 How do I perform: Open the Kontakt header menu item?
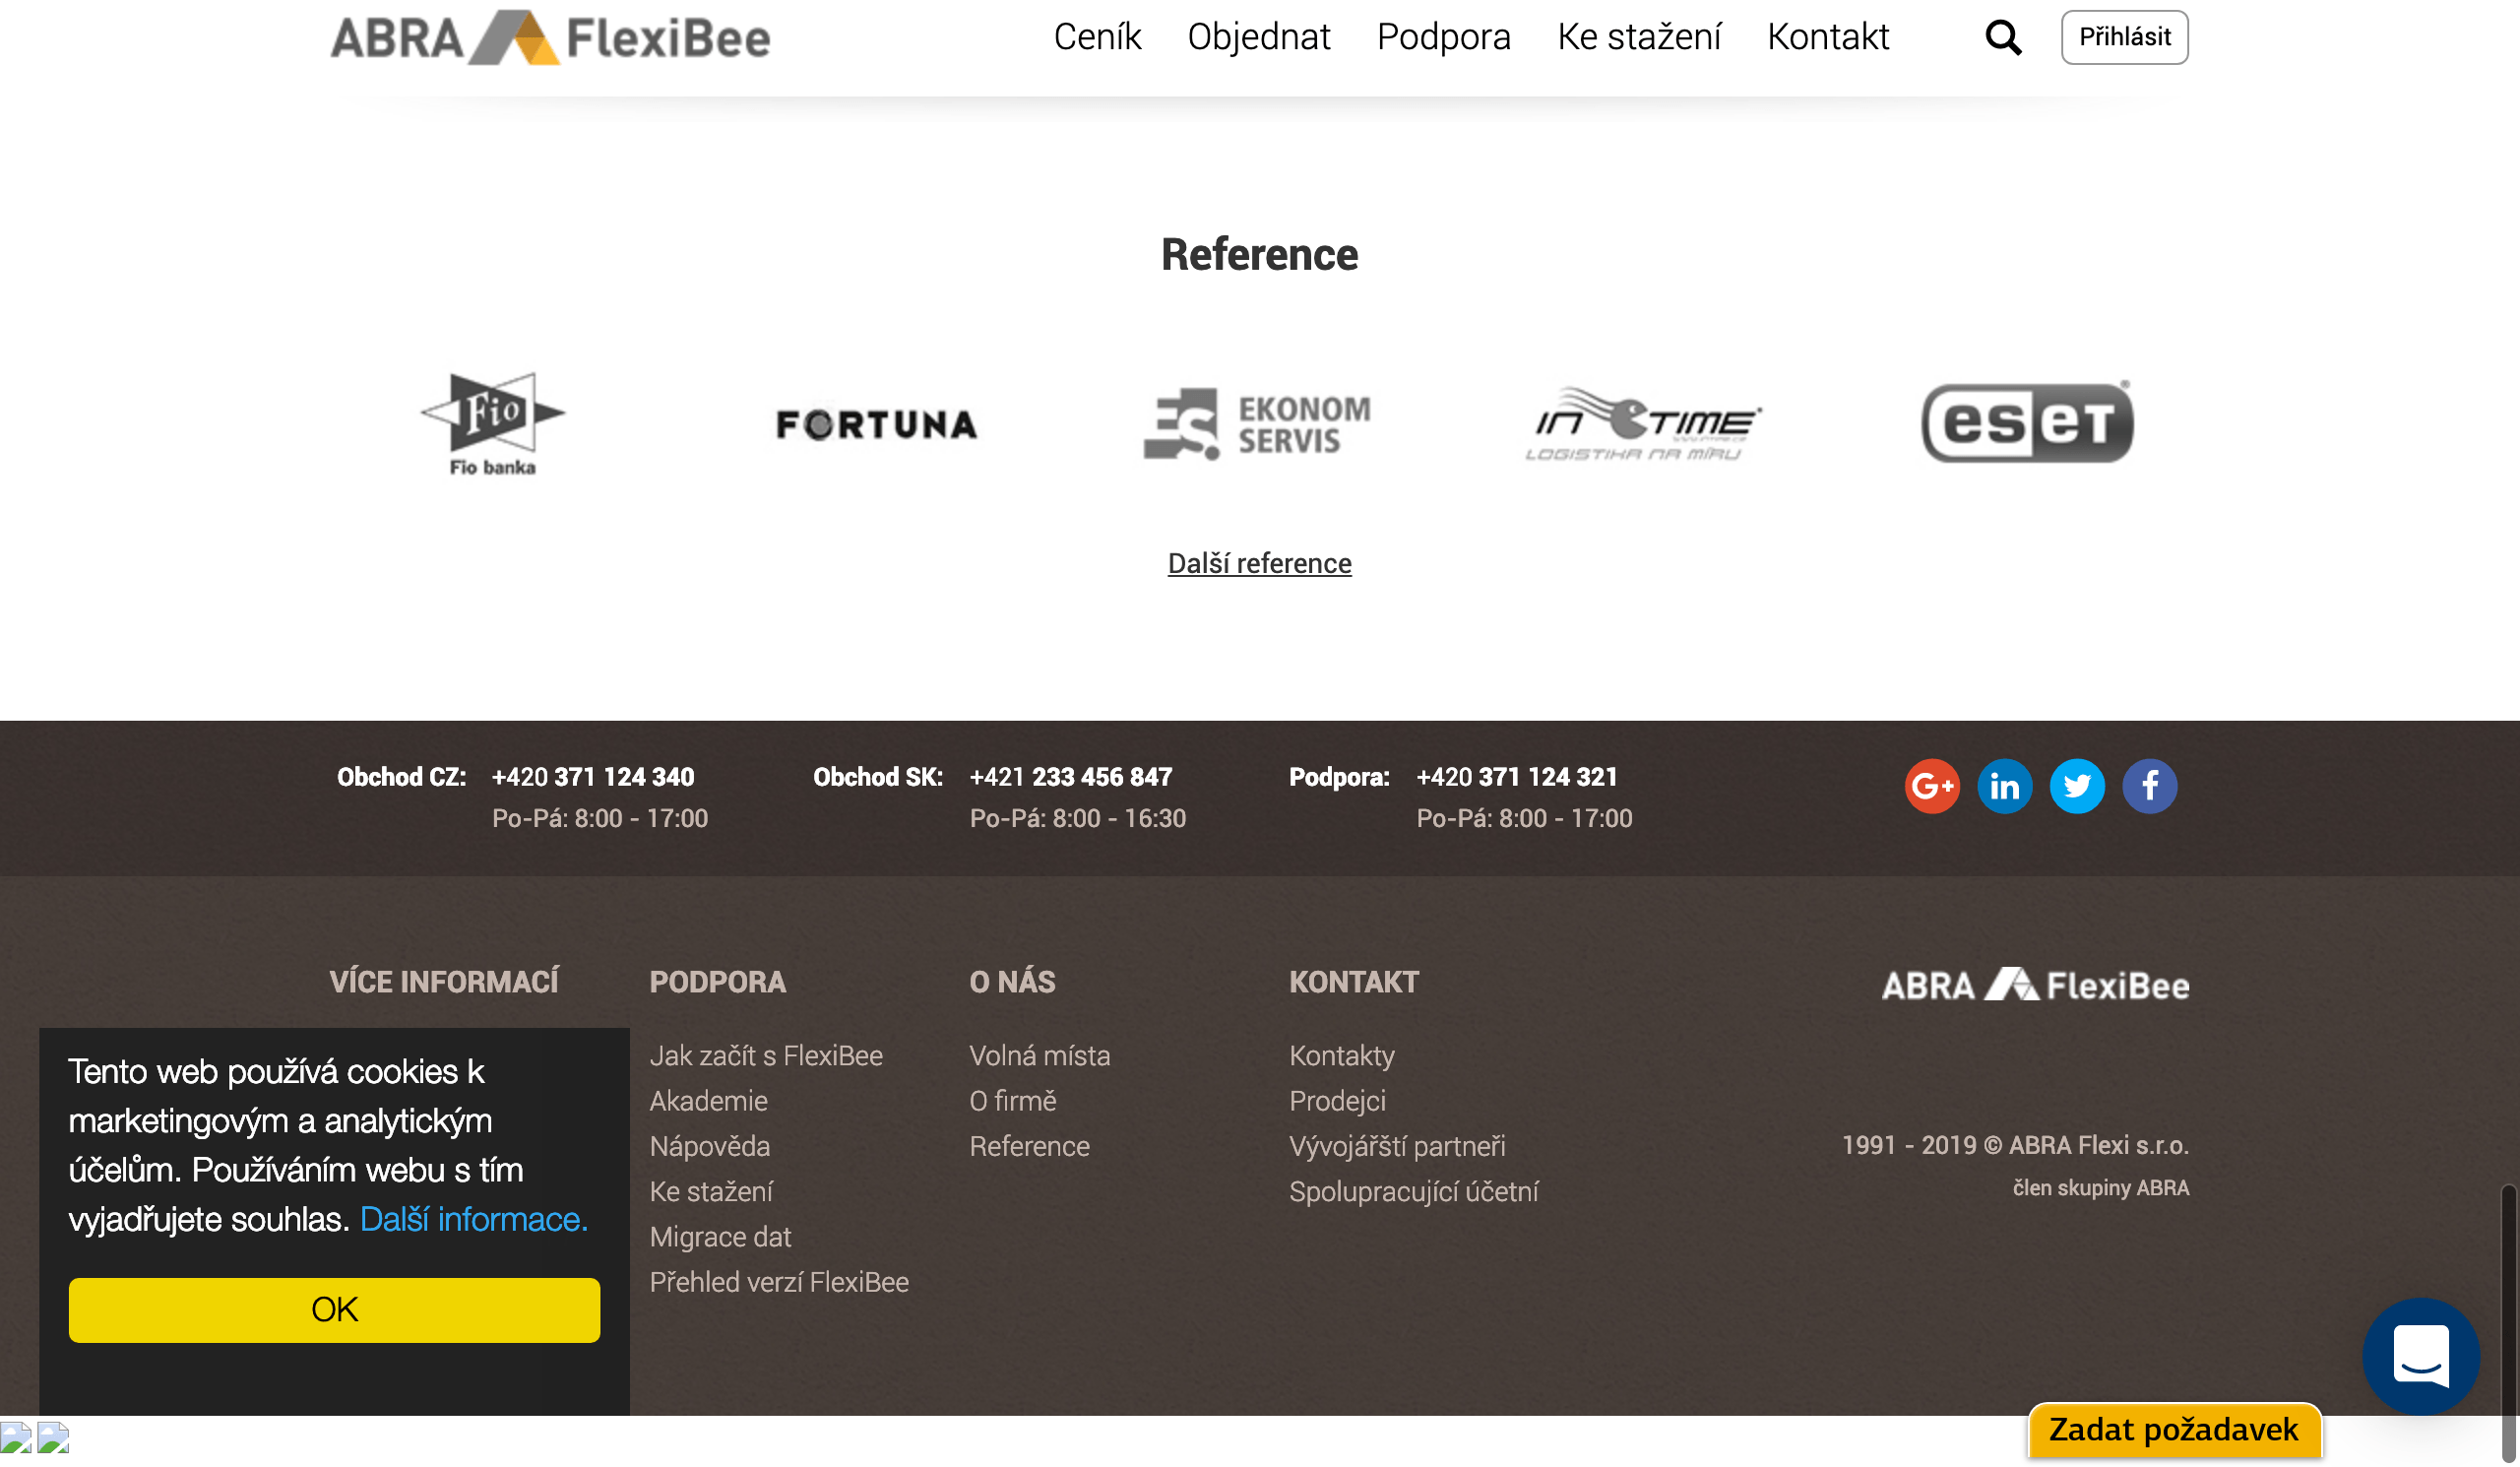coord(1828,37)
